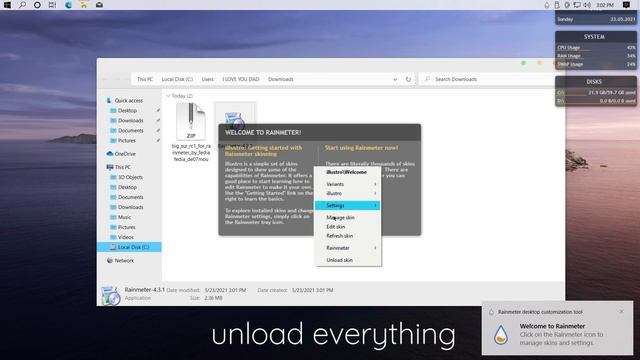Open the big_sur ZIP archive file
The width and height of the screenshot is (640, 360).
[x=191, y=131]
